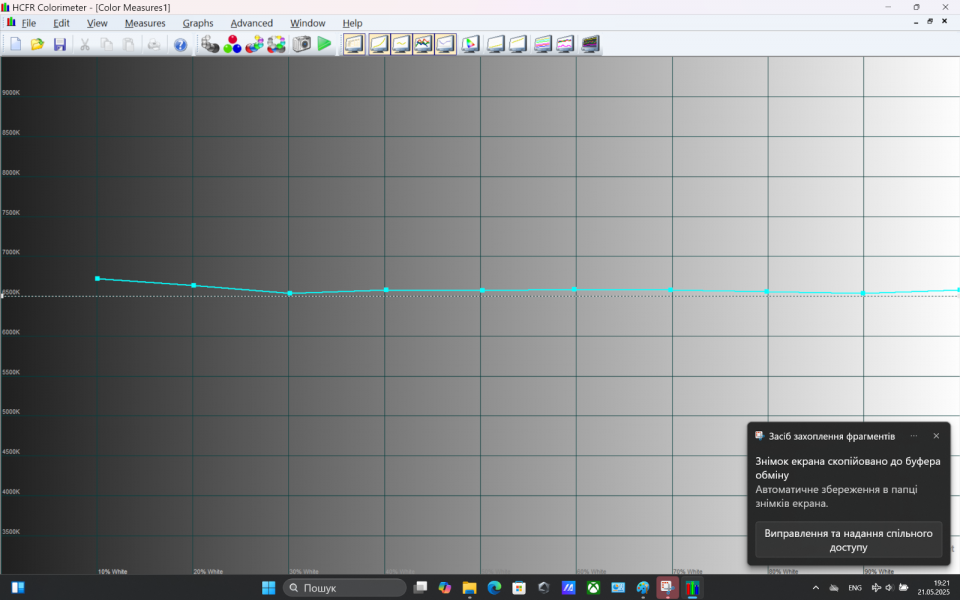Open Xbox app from the taskbar
Screen dimensions: 960x600
tap(593, 588)
